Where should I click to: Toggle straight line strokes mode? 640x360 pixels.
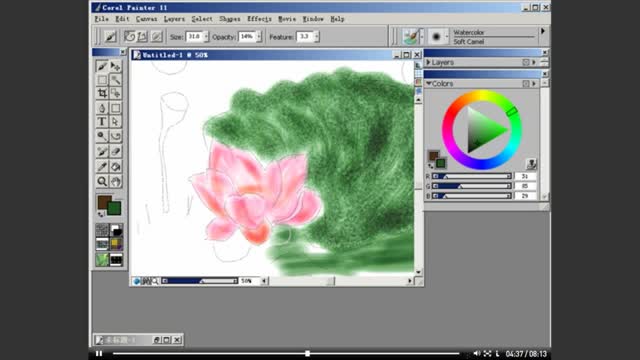pos(142,37)
